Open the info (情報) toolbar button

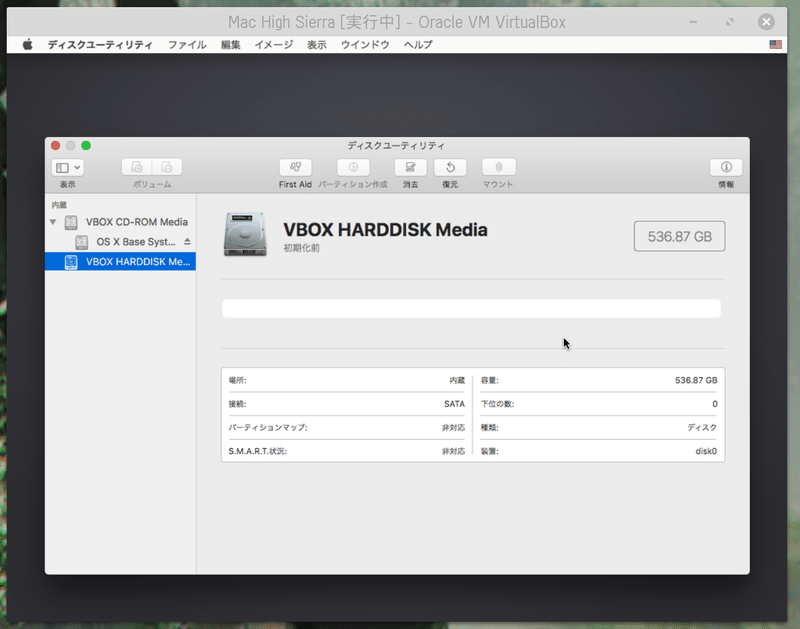(726, 167)
